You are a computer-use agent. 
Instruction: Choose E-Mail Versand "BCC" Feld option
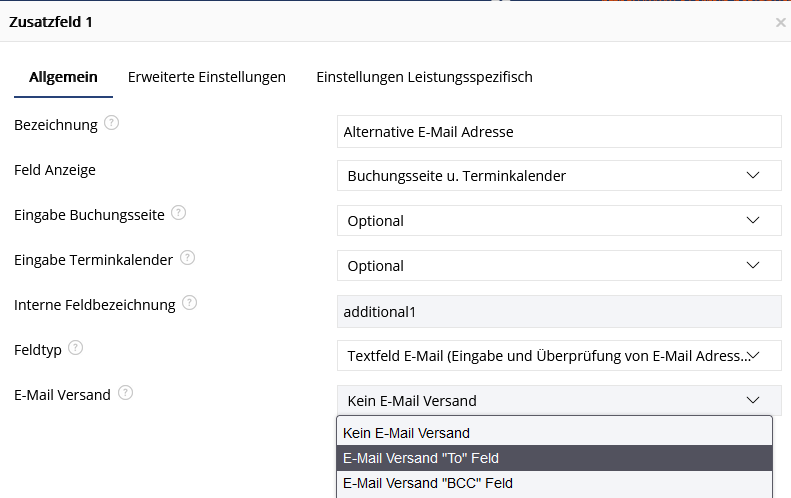pos(554,483)
